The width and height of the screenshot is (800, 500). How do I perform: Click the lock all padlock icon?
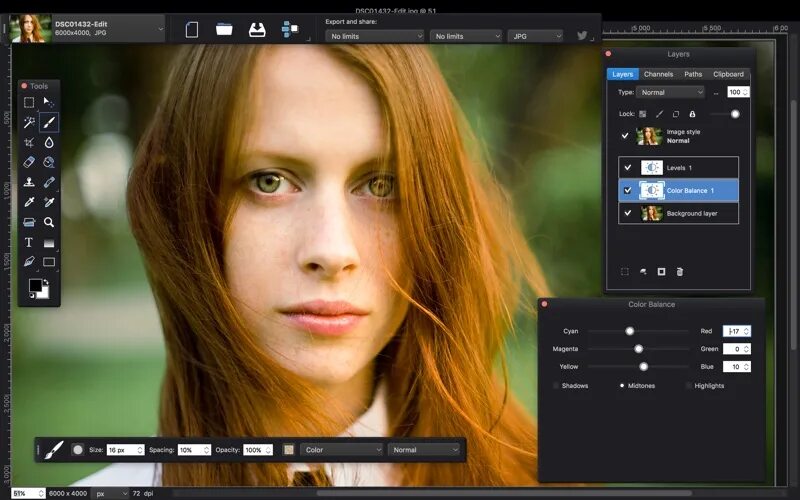pyautogui.click(x=692, y=114)
